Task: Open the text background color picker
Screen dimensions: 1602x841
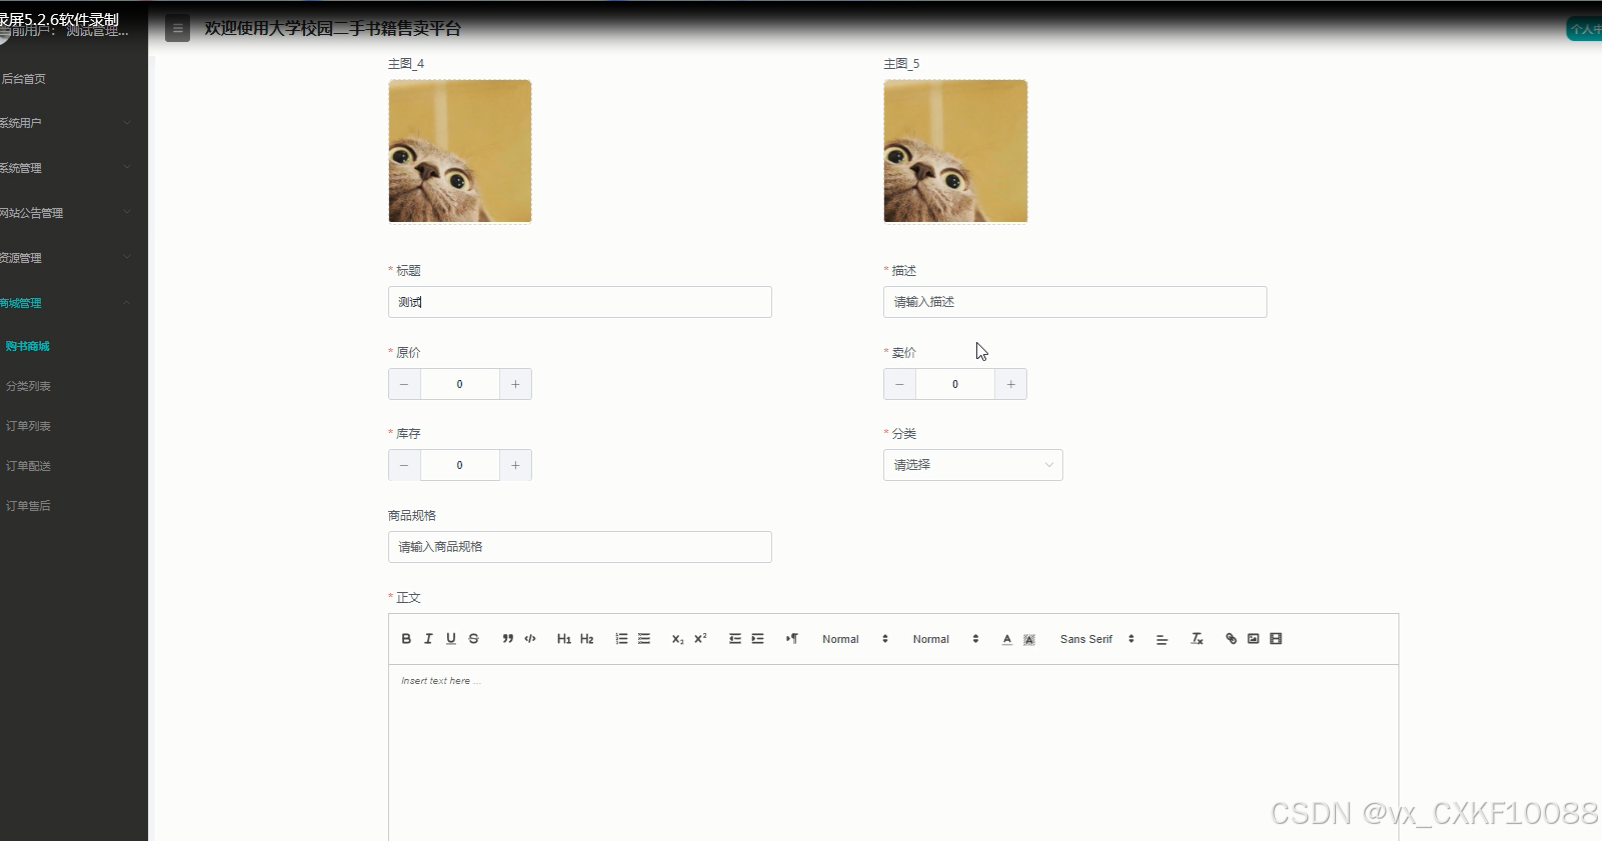Action: coord(1029,639)
